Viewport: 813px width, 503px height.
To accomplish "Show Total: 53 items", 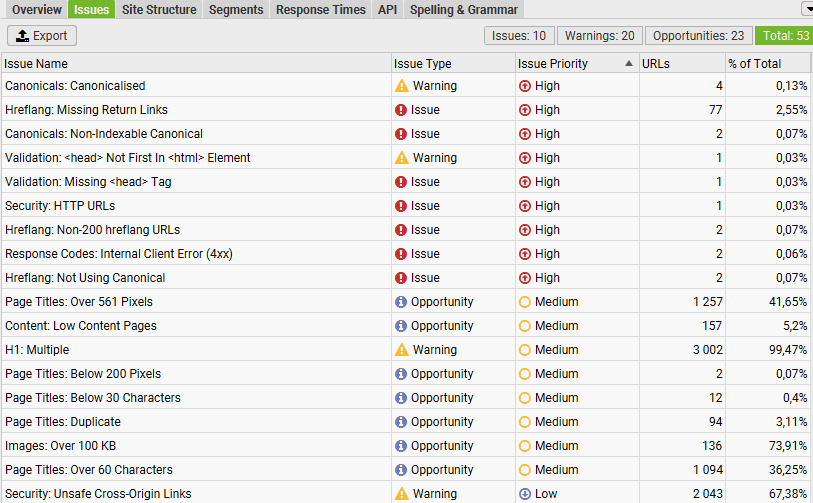I will coord(785,36).
